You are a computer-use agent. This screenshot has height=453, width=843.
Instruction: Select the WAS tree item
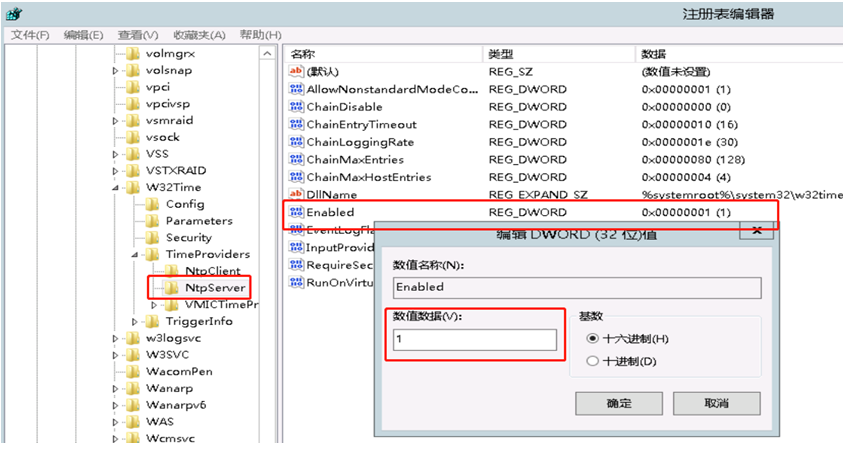coord(160,421)
